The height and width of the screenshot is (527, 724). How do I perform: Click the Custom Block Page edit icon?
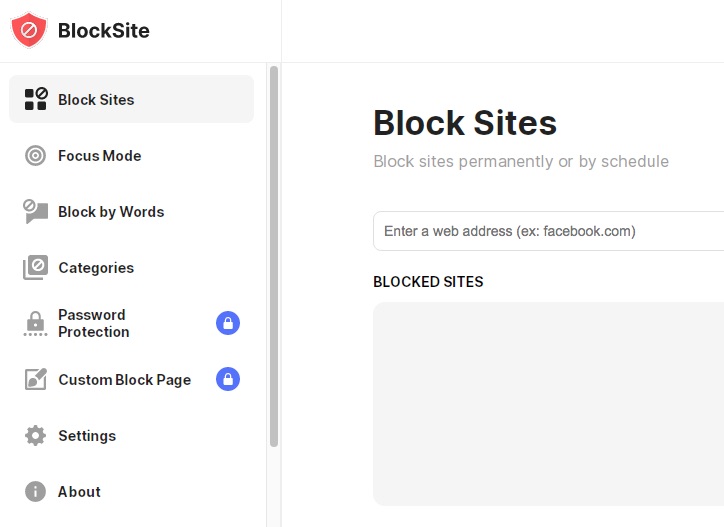(x=36, y=379)
